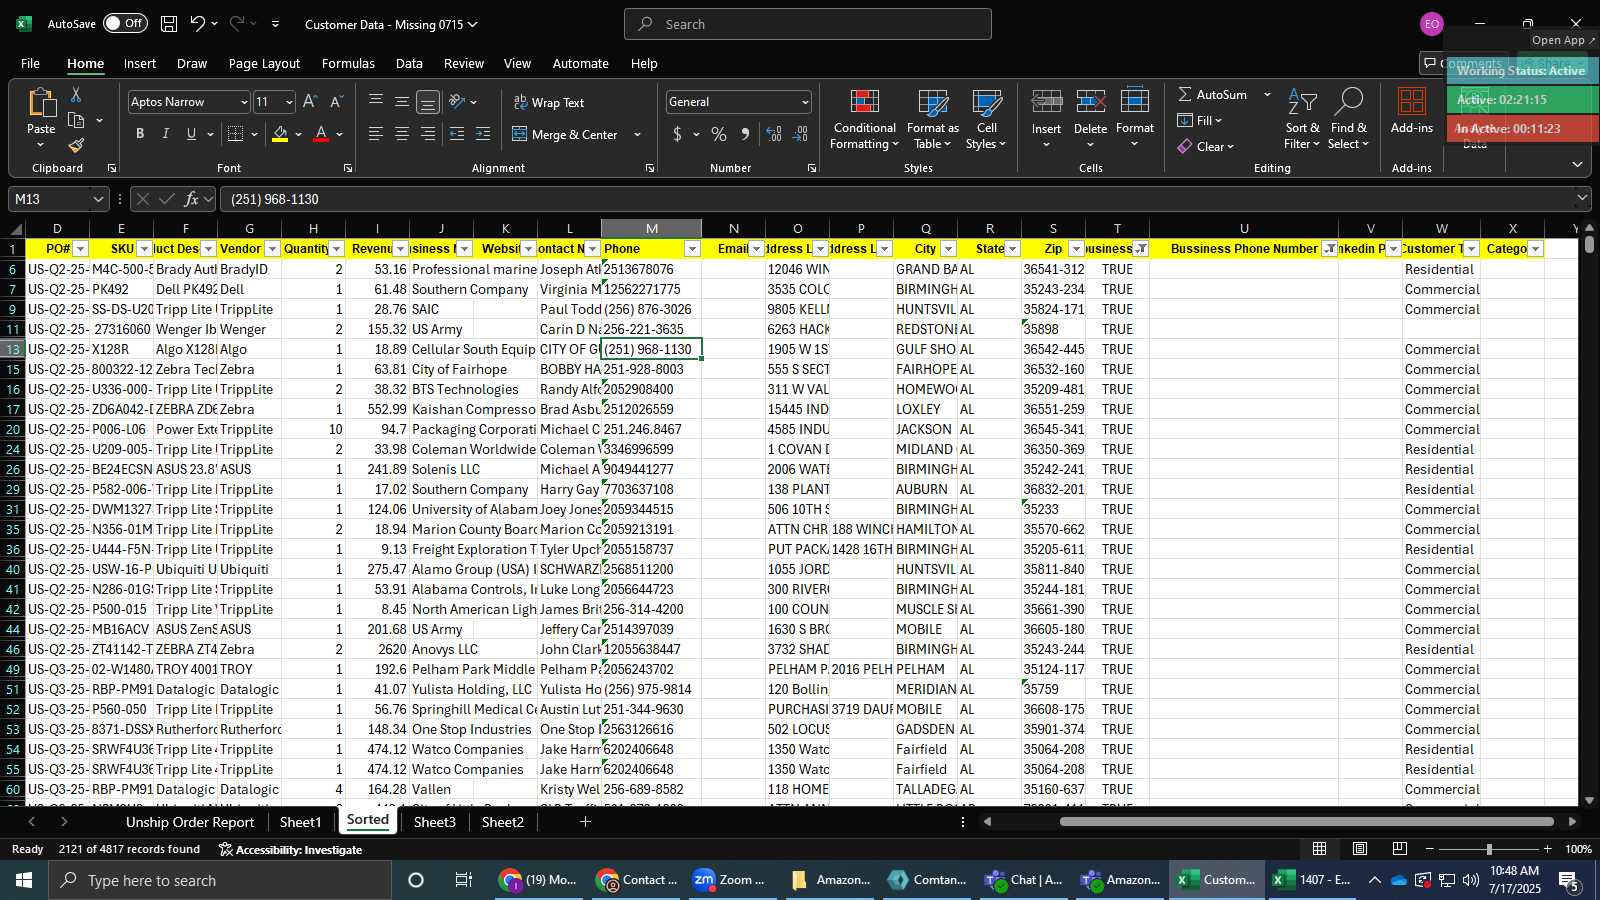Click the Save icon in title bar

pos(169,24)
